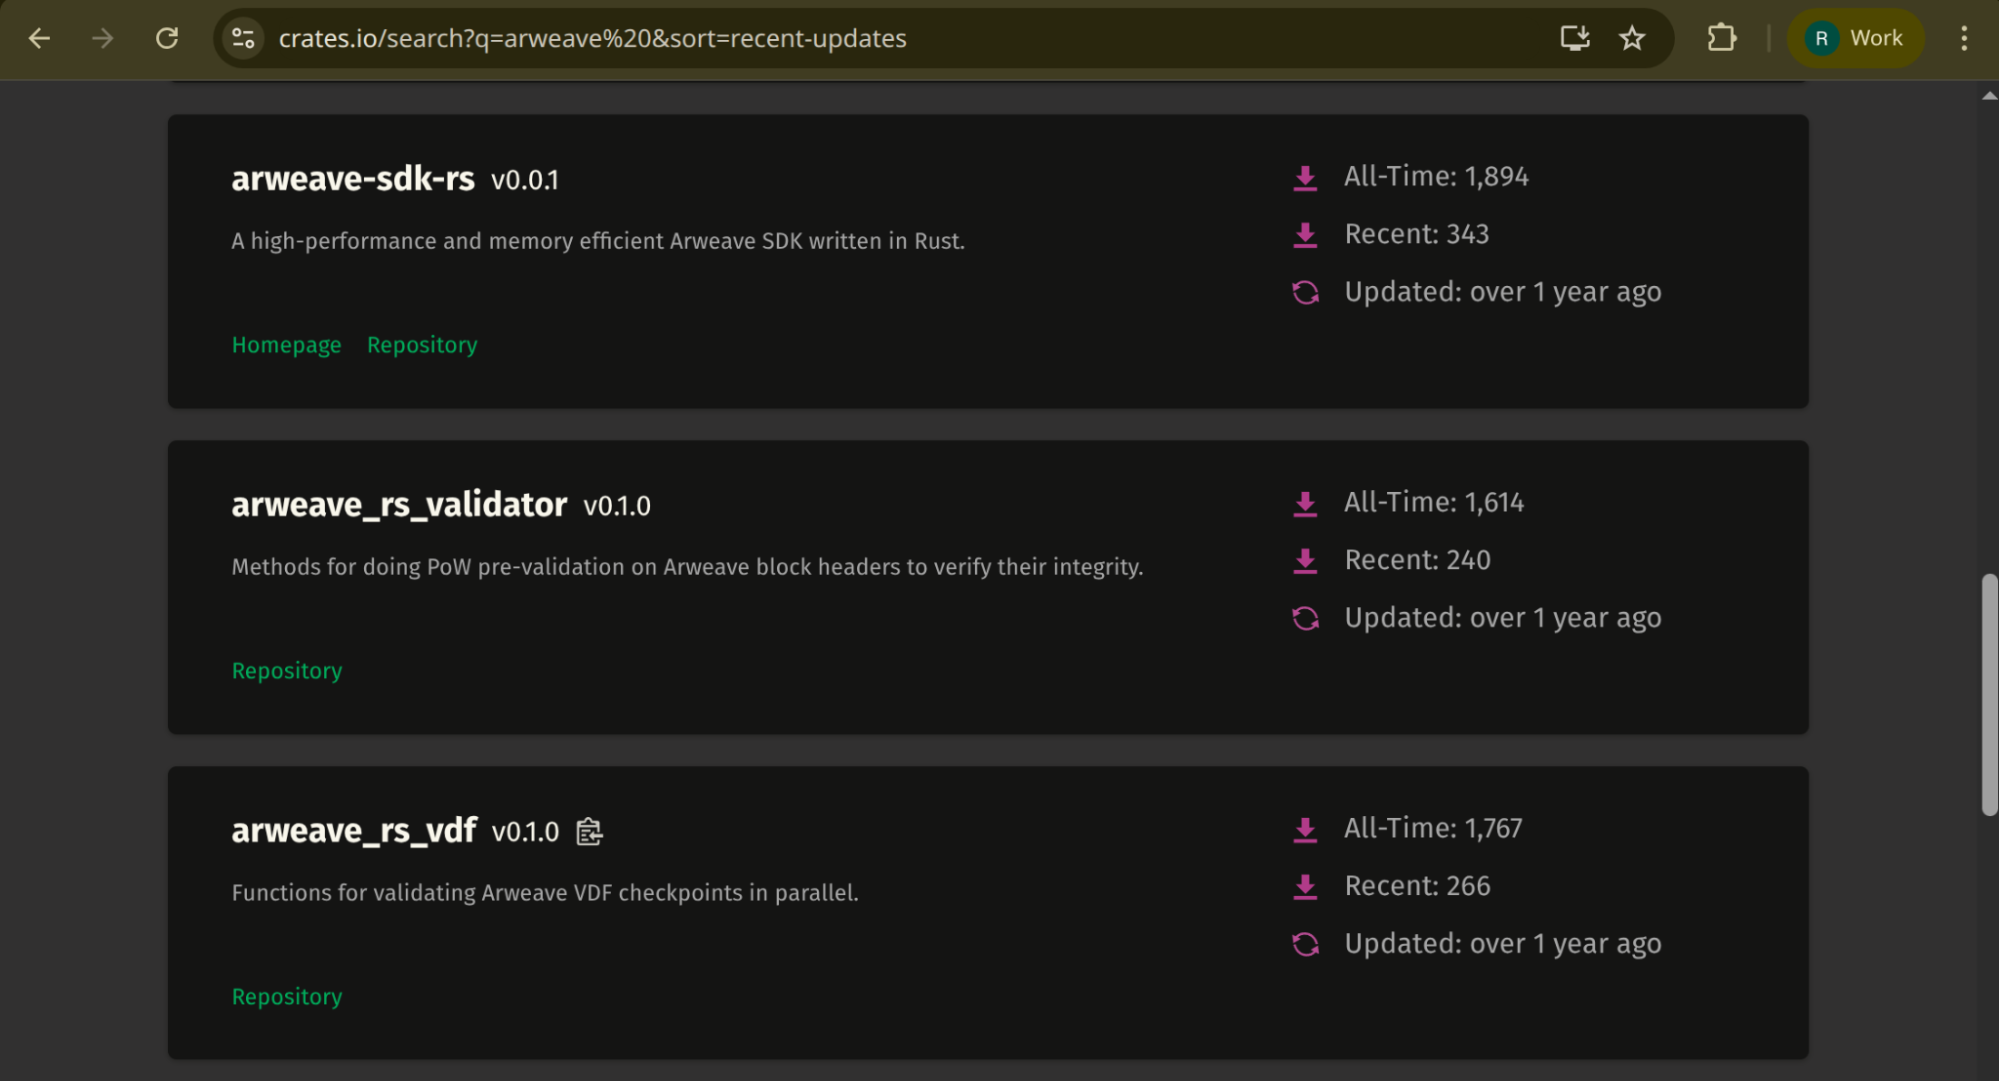
Task: Click download icon beside Recent: 240
Action: tap(1305, 561)
